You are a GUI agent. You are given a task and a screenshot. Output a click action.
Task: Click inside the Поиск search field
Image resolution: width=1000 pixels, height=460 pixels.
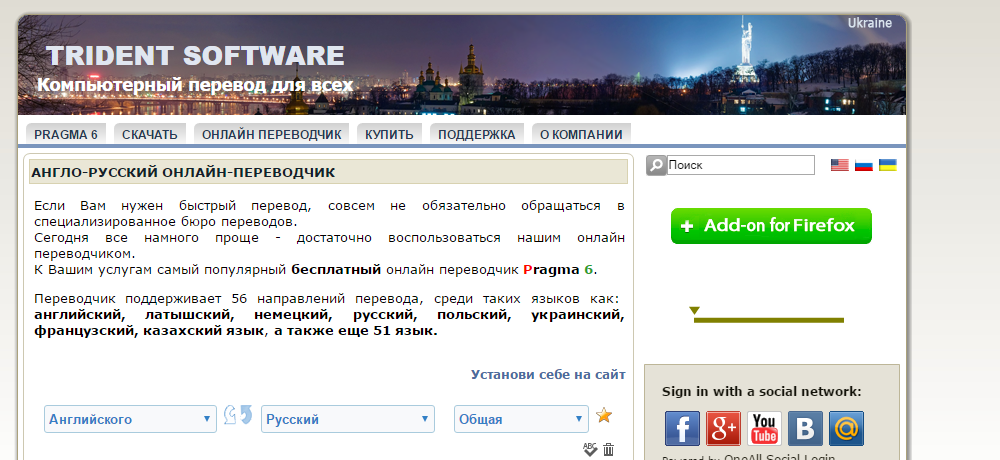click(x=740, y=165)
